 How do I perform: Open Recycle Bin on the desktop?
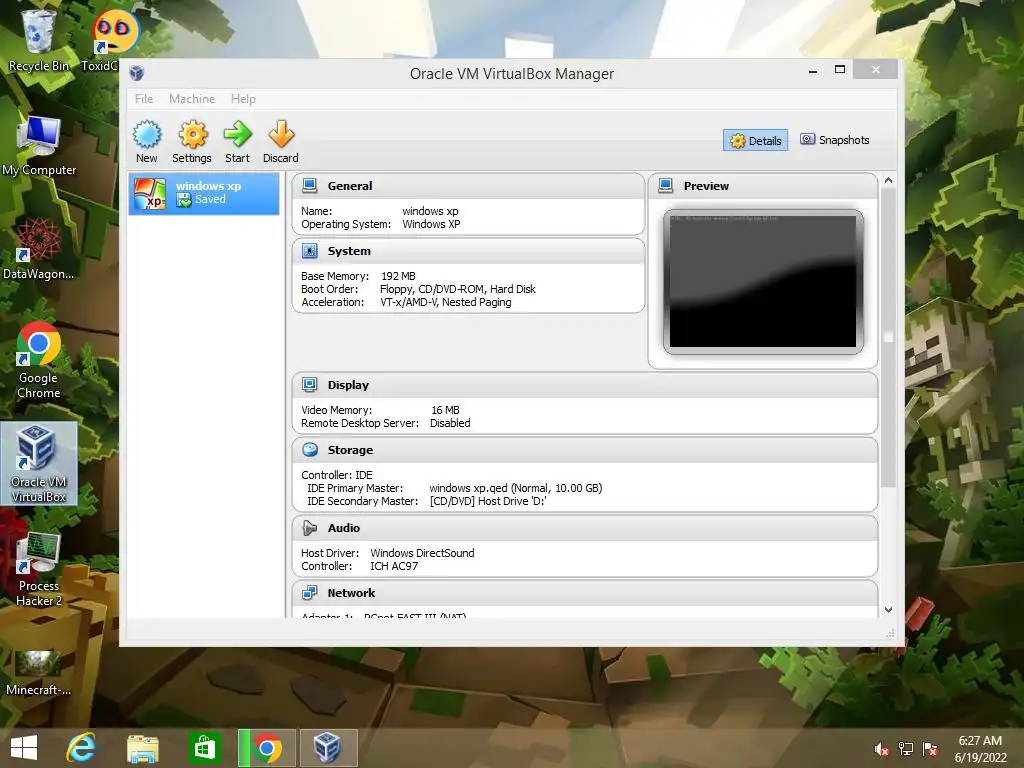click(x=39, y=40)
